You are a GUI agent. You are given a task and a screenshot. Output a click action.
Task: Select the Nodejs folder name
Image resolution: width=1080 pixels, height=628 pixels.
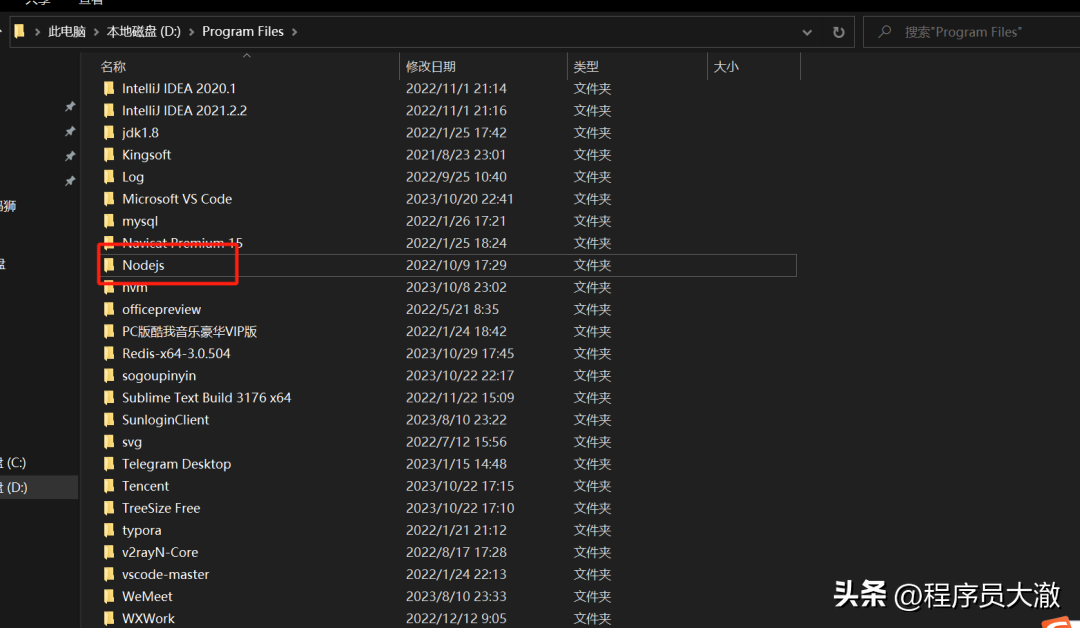point(143,265)
